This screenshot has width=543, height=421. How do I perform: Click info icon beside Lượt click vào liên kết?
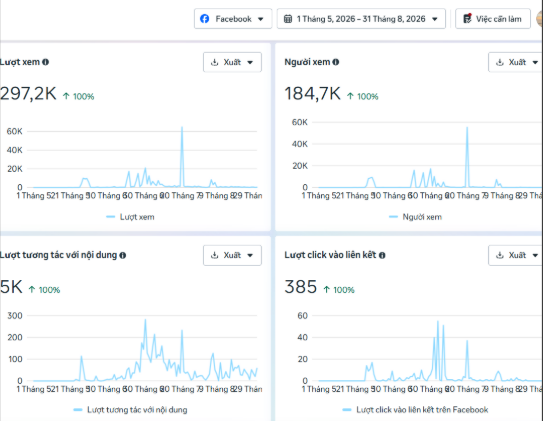382,256
